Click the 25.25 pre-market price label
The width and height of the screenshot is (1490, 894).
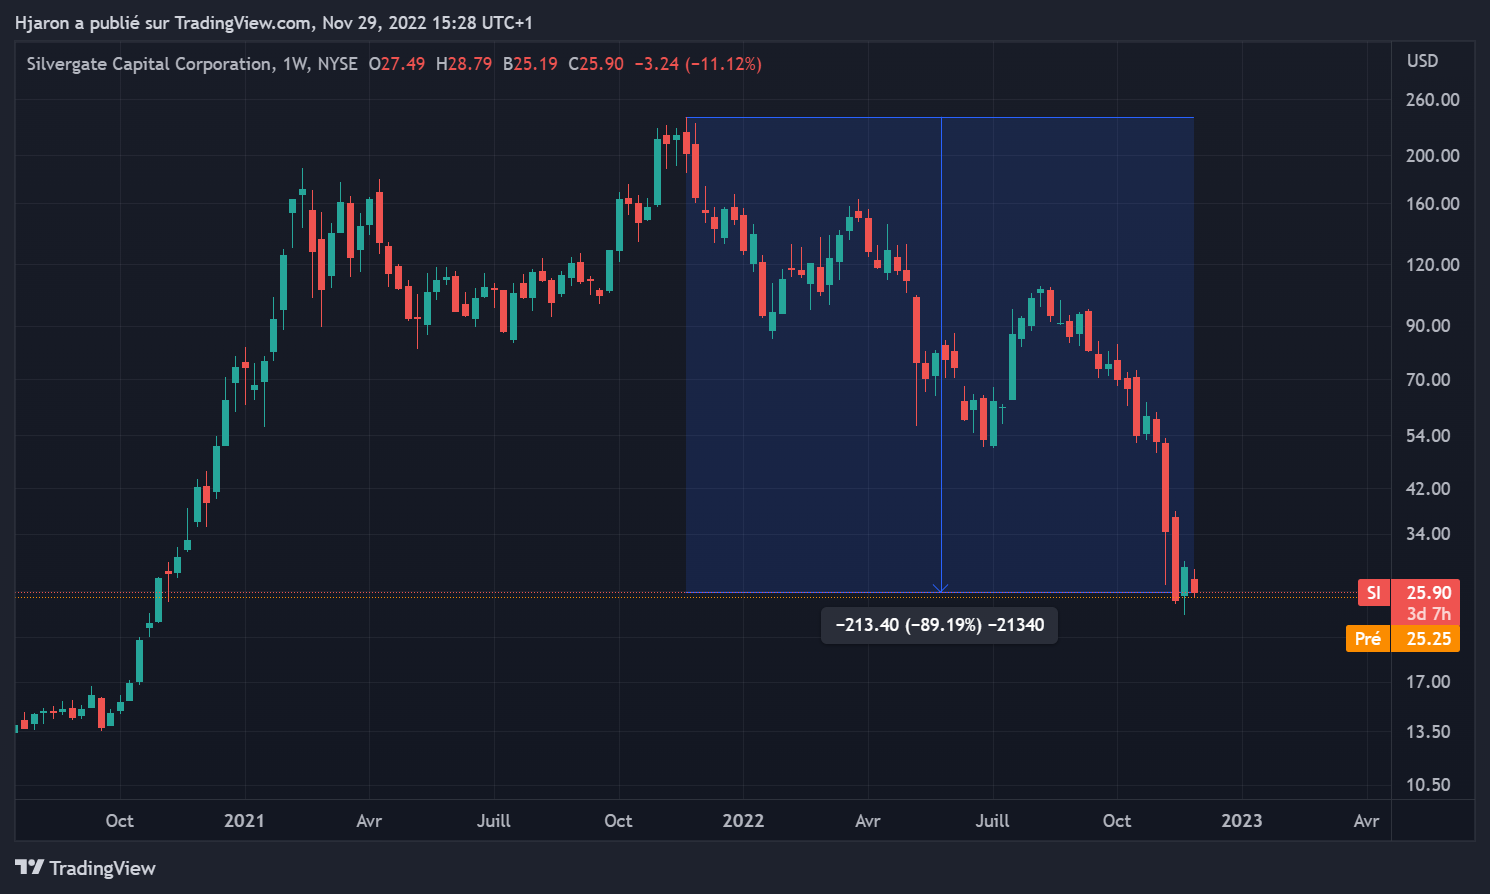(1428, 639)
